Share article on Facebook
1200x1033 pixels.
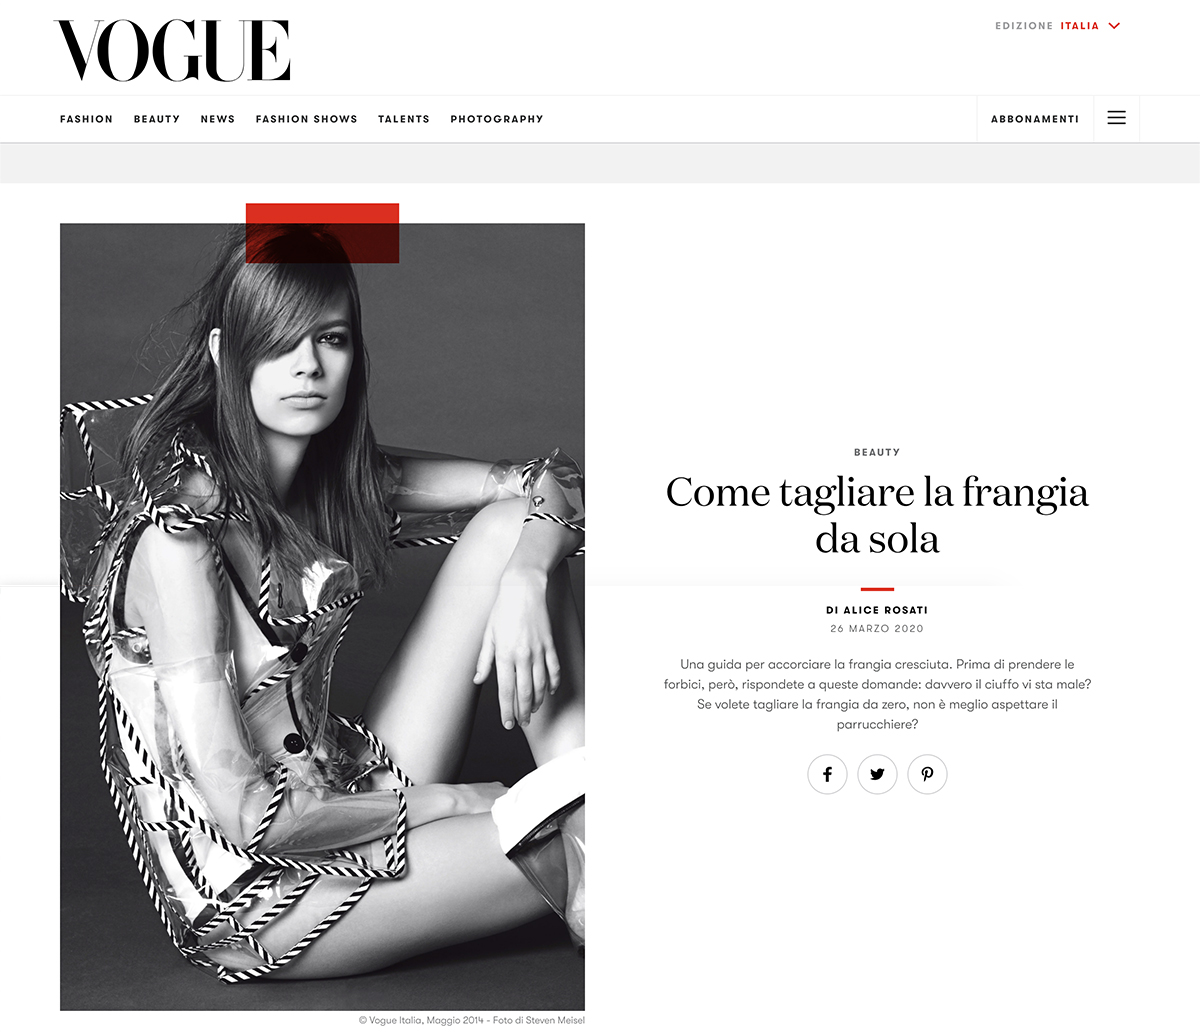[x=827, y=774]
